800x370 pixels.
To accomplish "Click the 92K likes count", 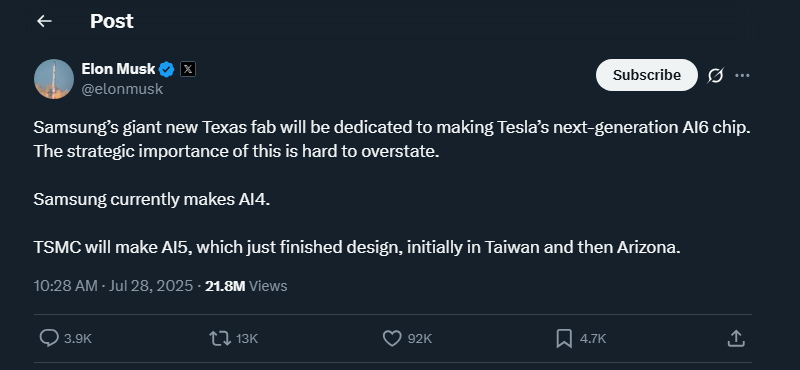I will (x=419, y=338).
